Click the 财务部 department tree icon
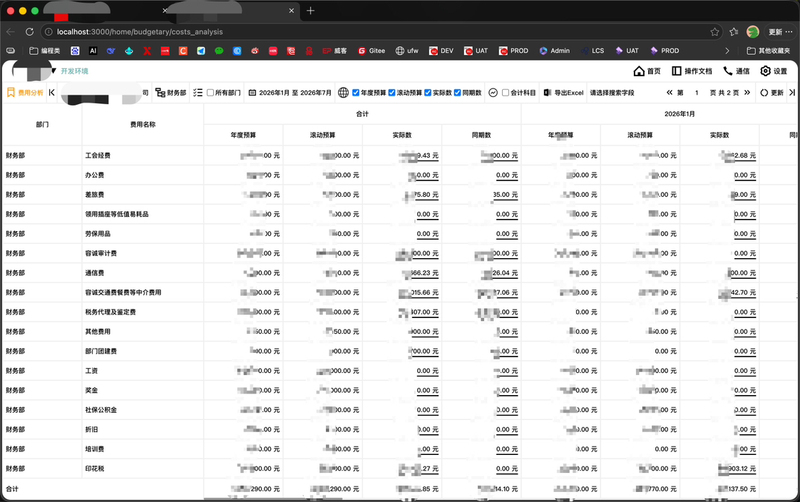This screenshot has height=502, width=800. 160,92
